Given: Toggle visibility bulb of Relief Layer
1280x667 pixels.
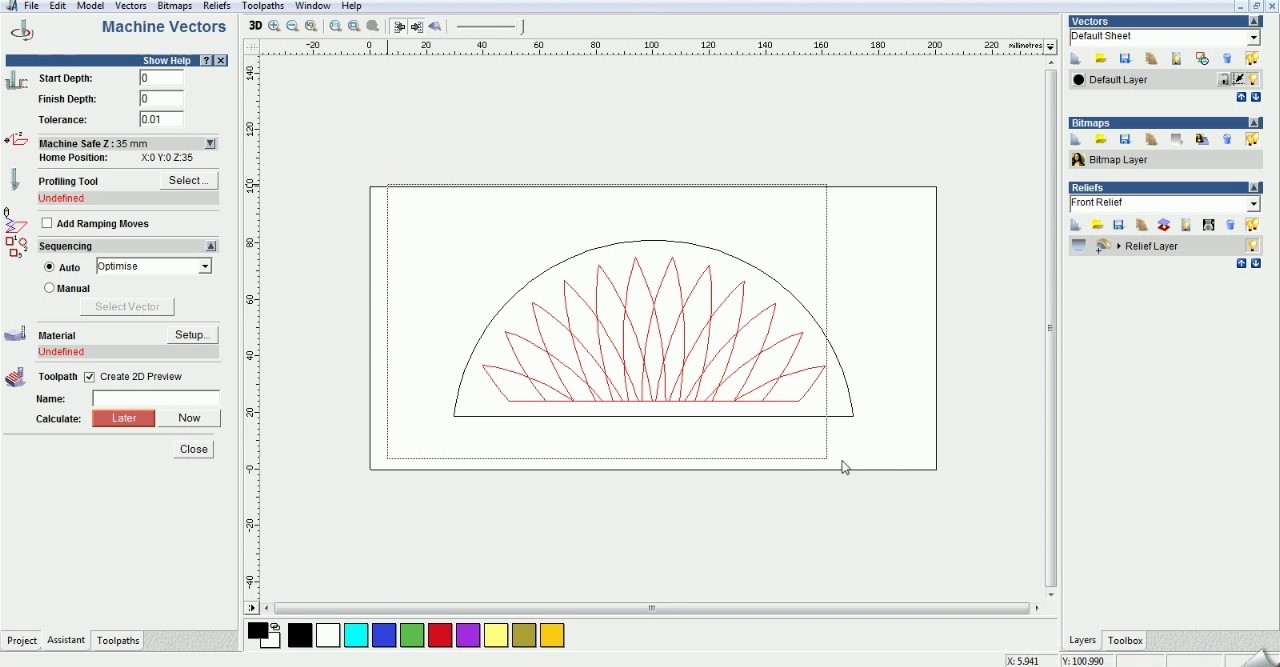Looking at the screenshot, I should point(1251,246).
